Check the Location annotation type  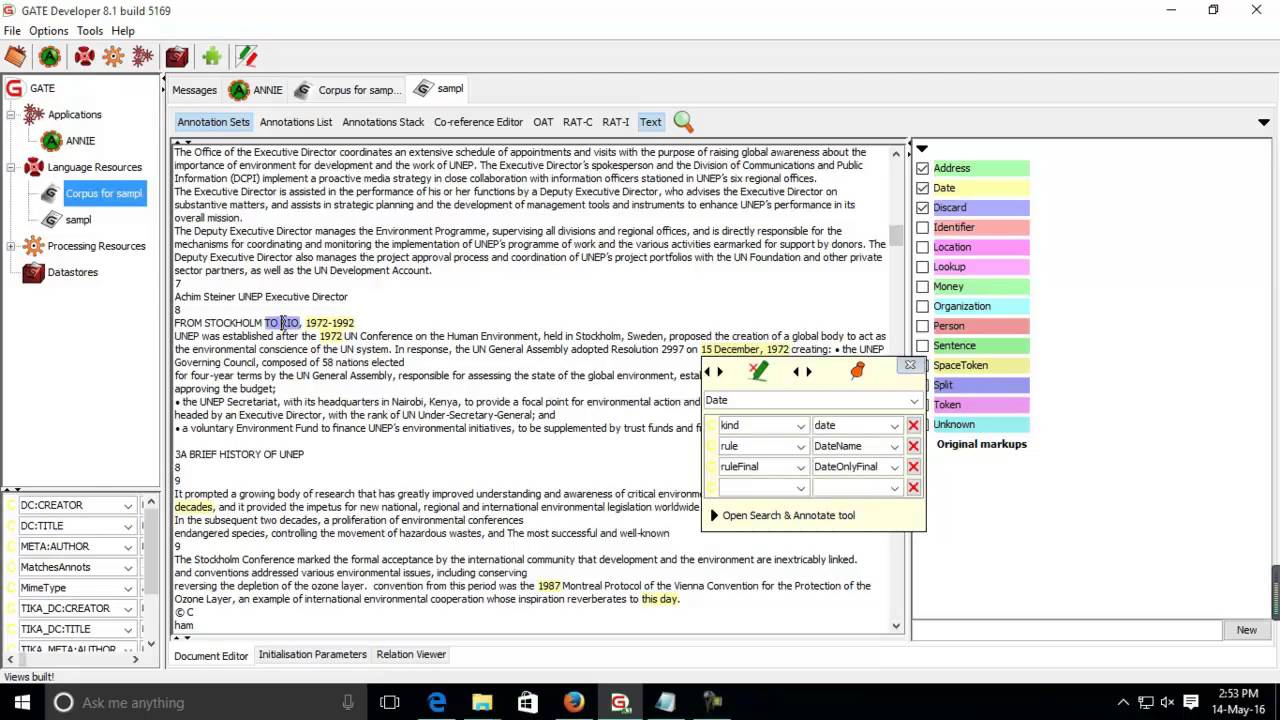click(x=923, y=247)
